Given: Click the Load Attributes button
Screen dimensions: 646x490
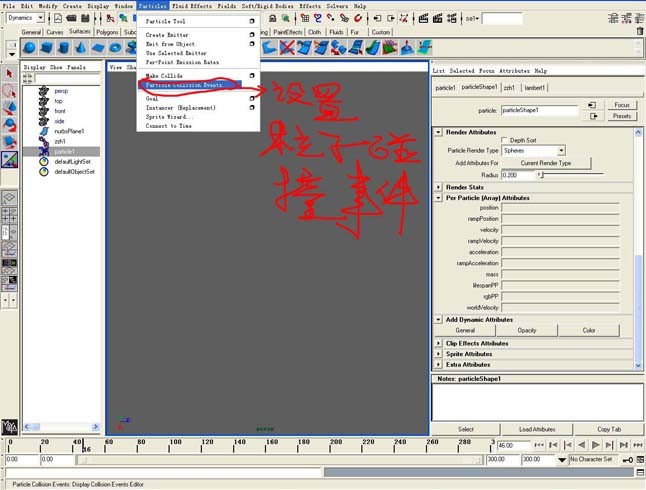Looking at the screenshot, I should pos(537,429).
